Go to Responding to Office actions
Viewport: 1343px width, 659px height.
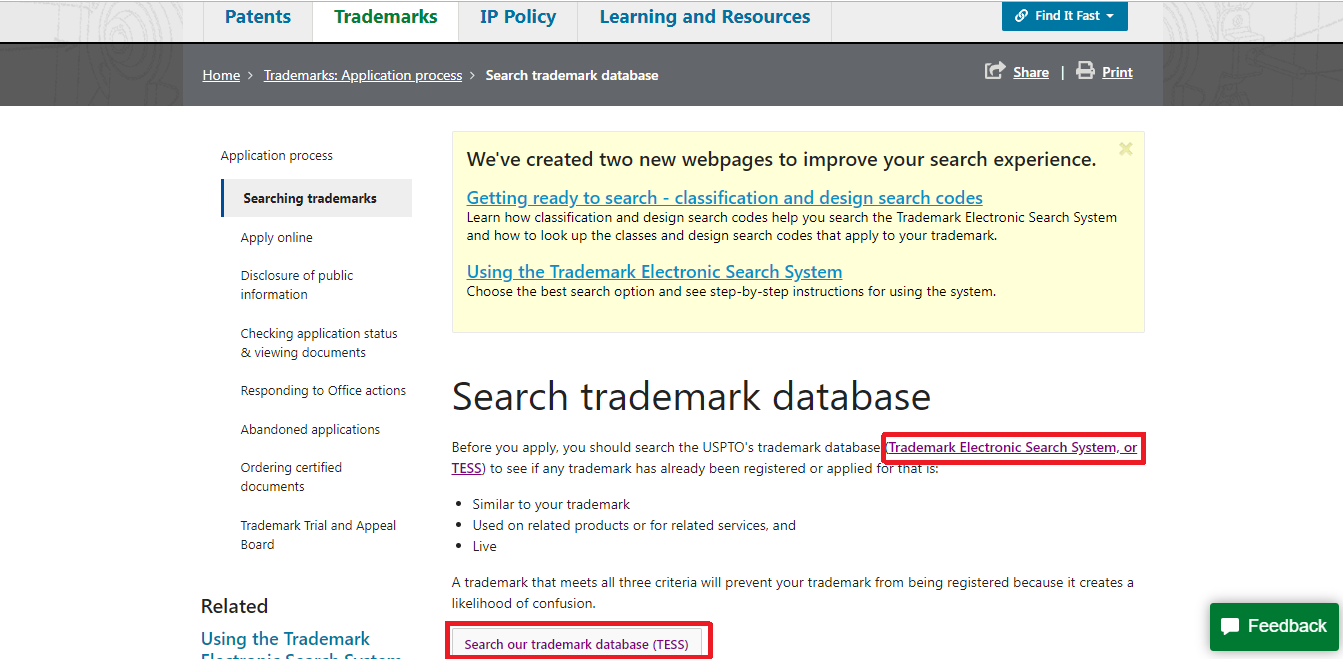[x=323, y=391]
